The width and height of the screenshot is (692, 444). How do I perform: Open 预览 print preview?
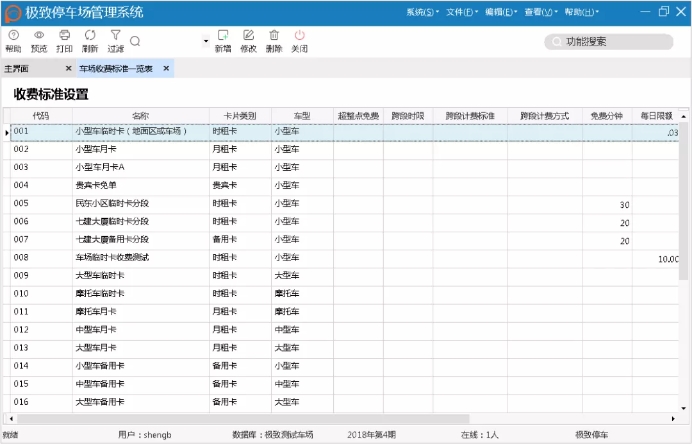tap(39, 40)
